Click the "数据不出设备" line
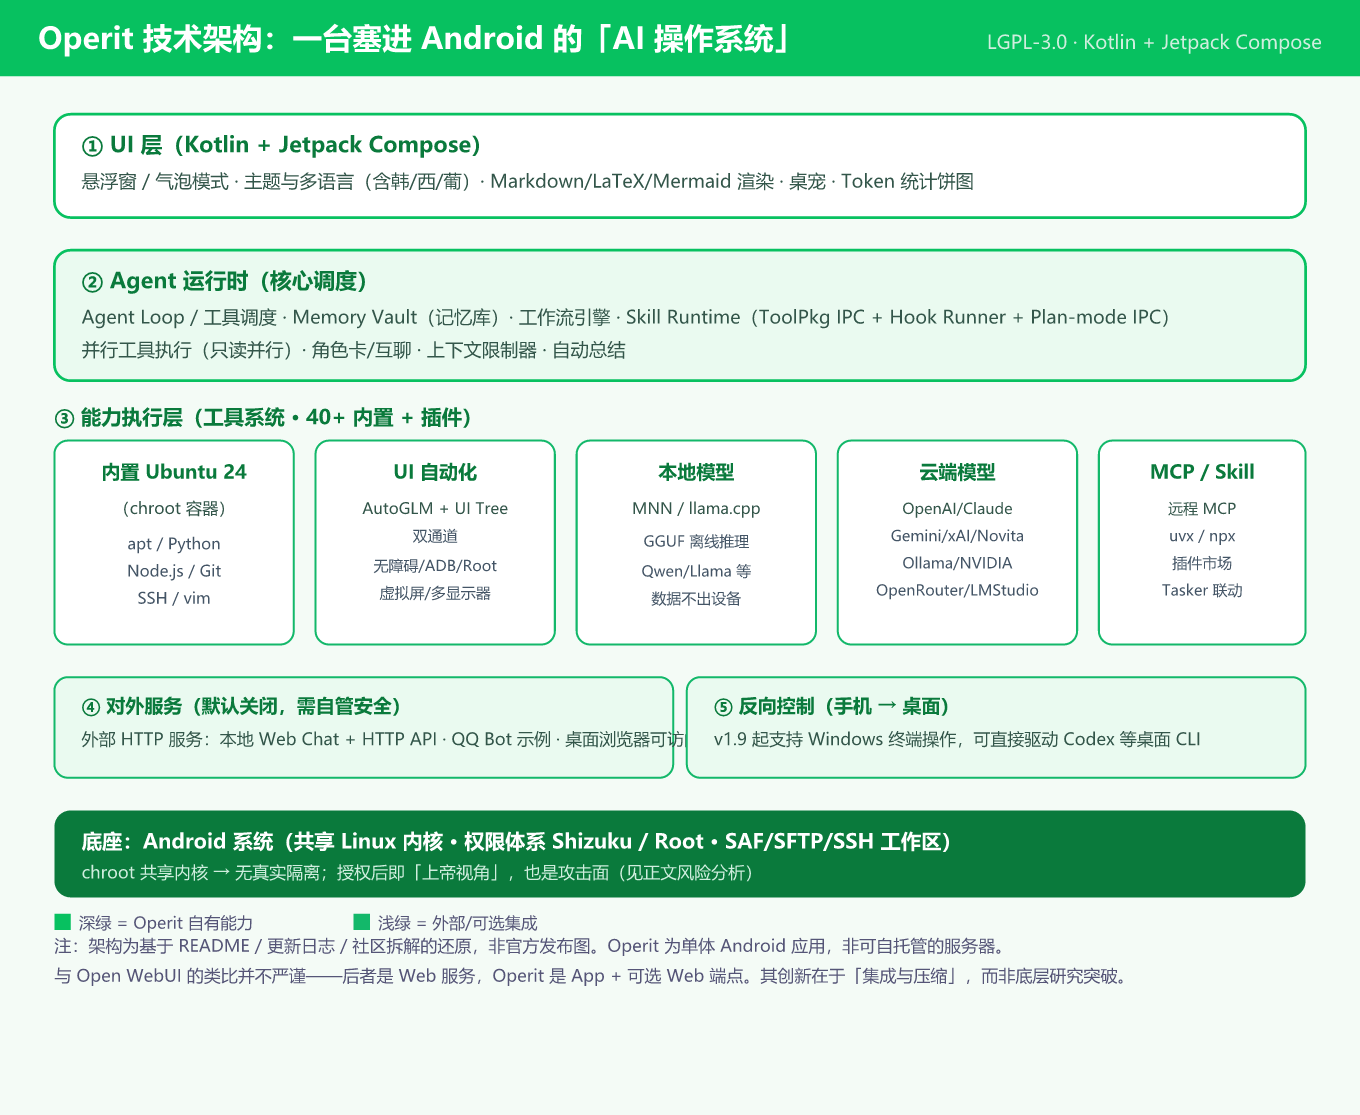The image size is (1360, 1115). (x=696, y=598)
